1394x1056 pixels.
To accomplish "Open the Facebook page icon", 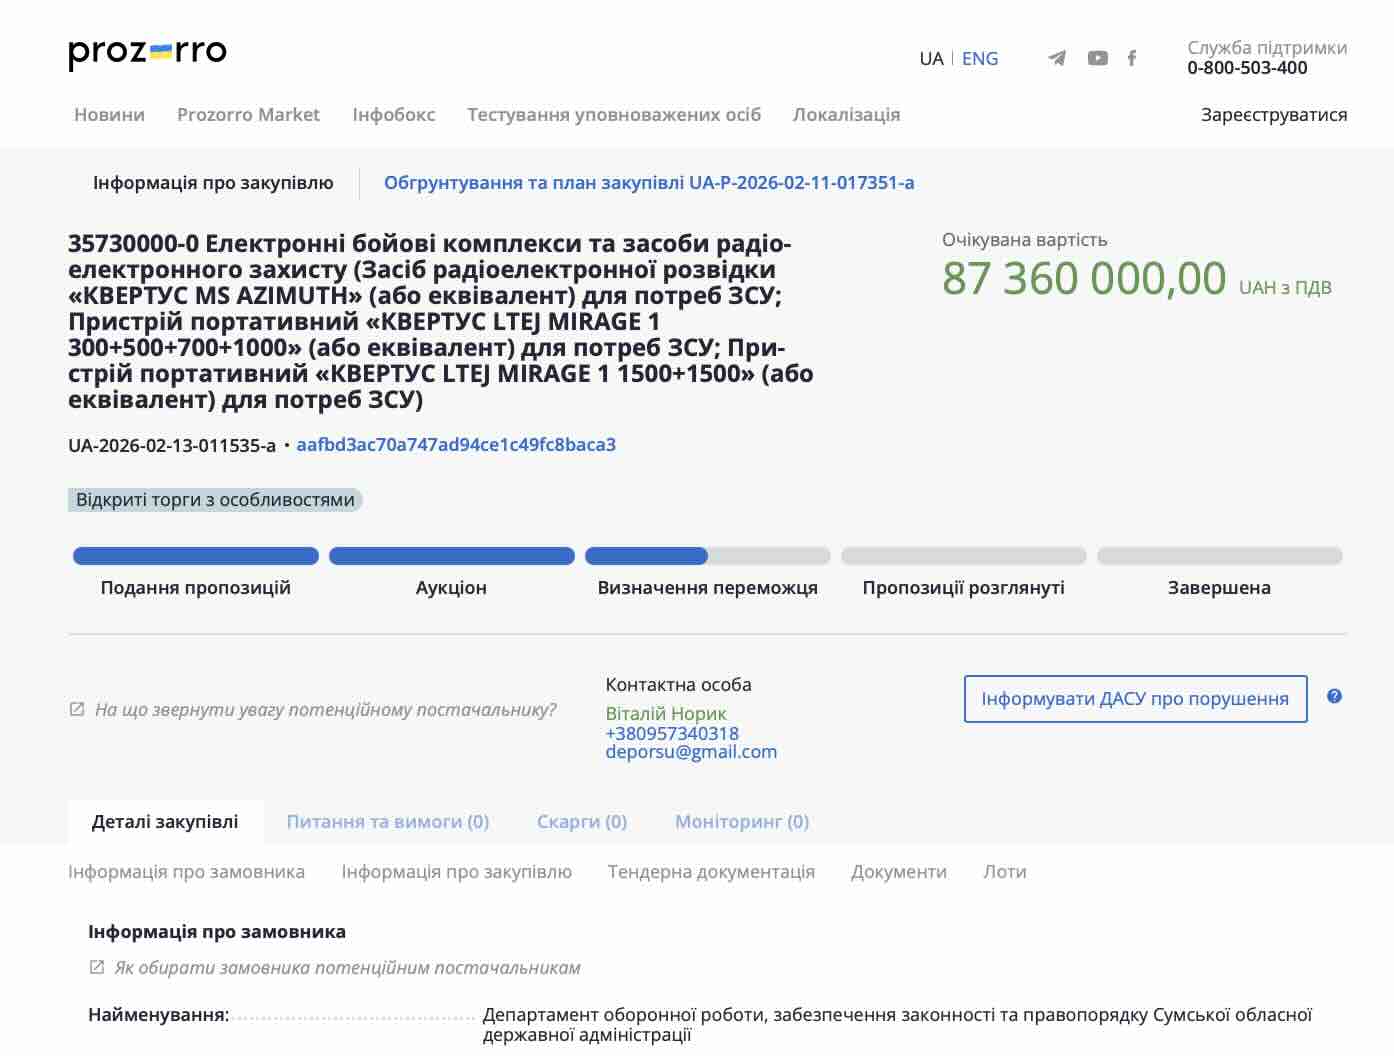I will tap(1131, 58).
